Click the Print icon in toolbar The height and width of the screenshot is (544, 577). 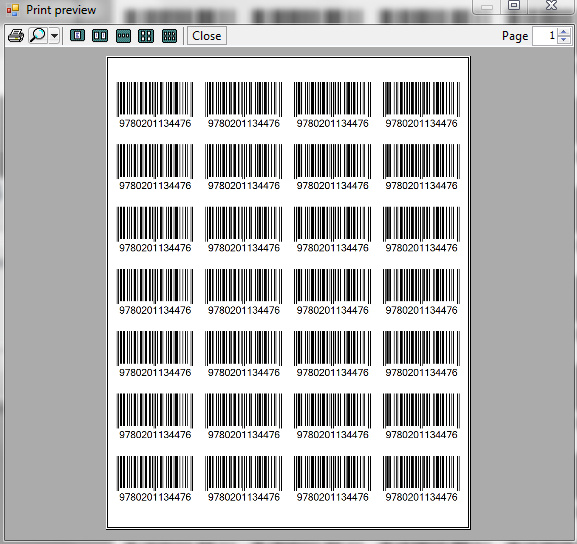click(16, 36)
